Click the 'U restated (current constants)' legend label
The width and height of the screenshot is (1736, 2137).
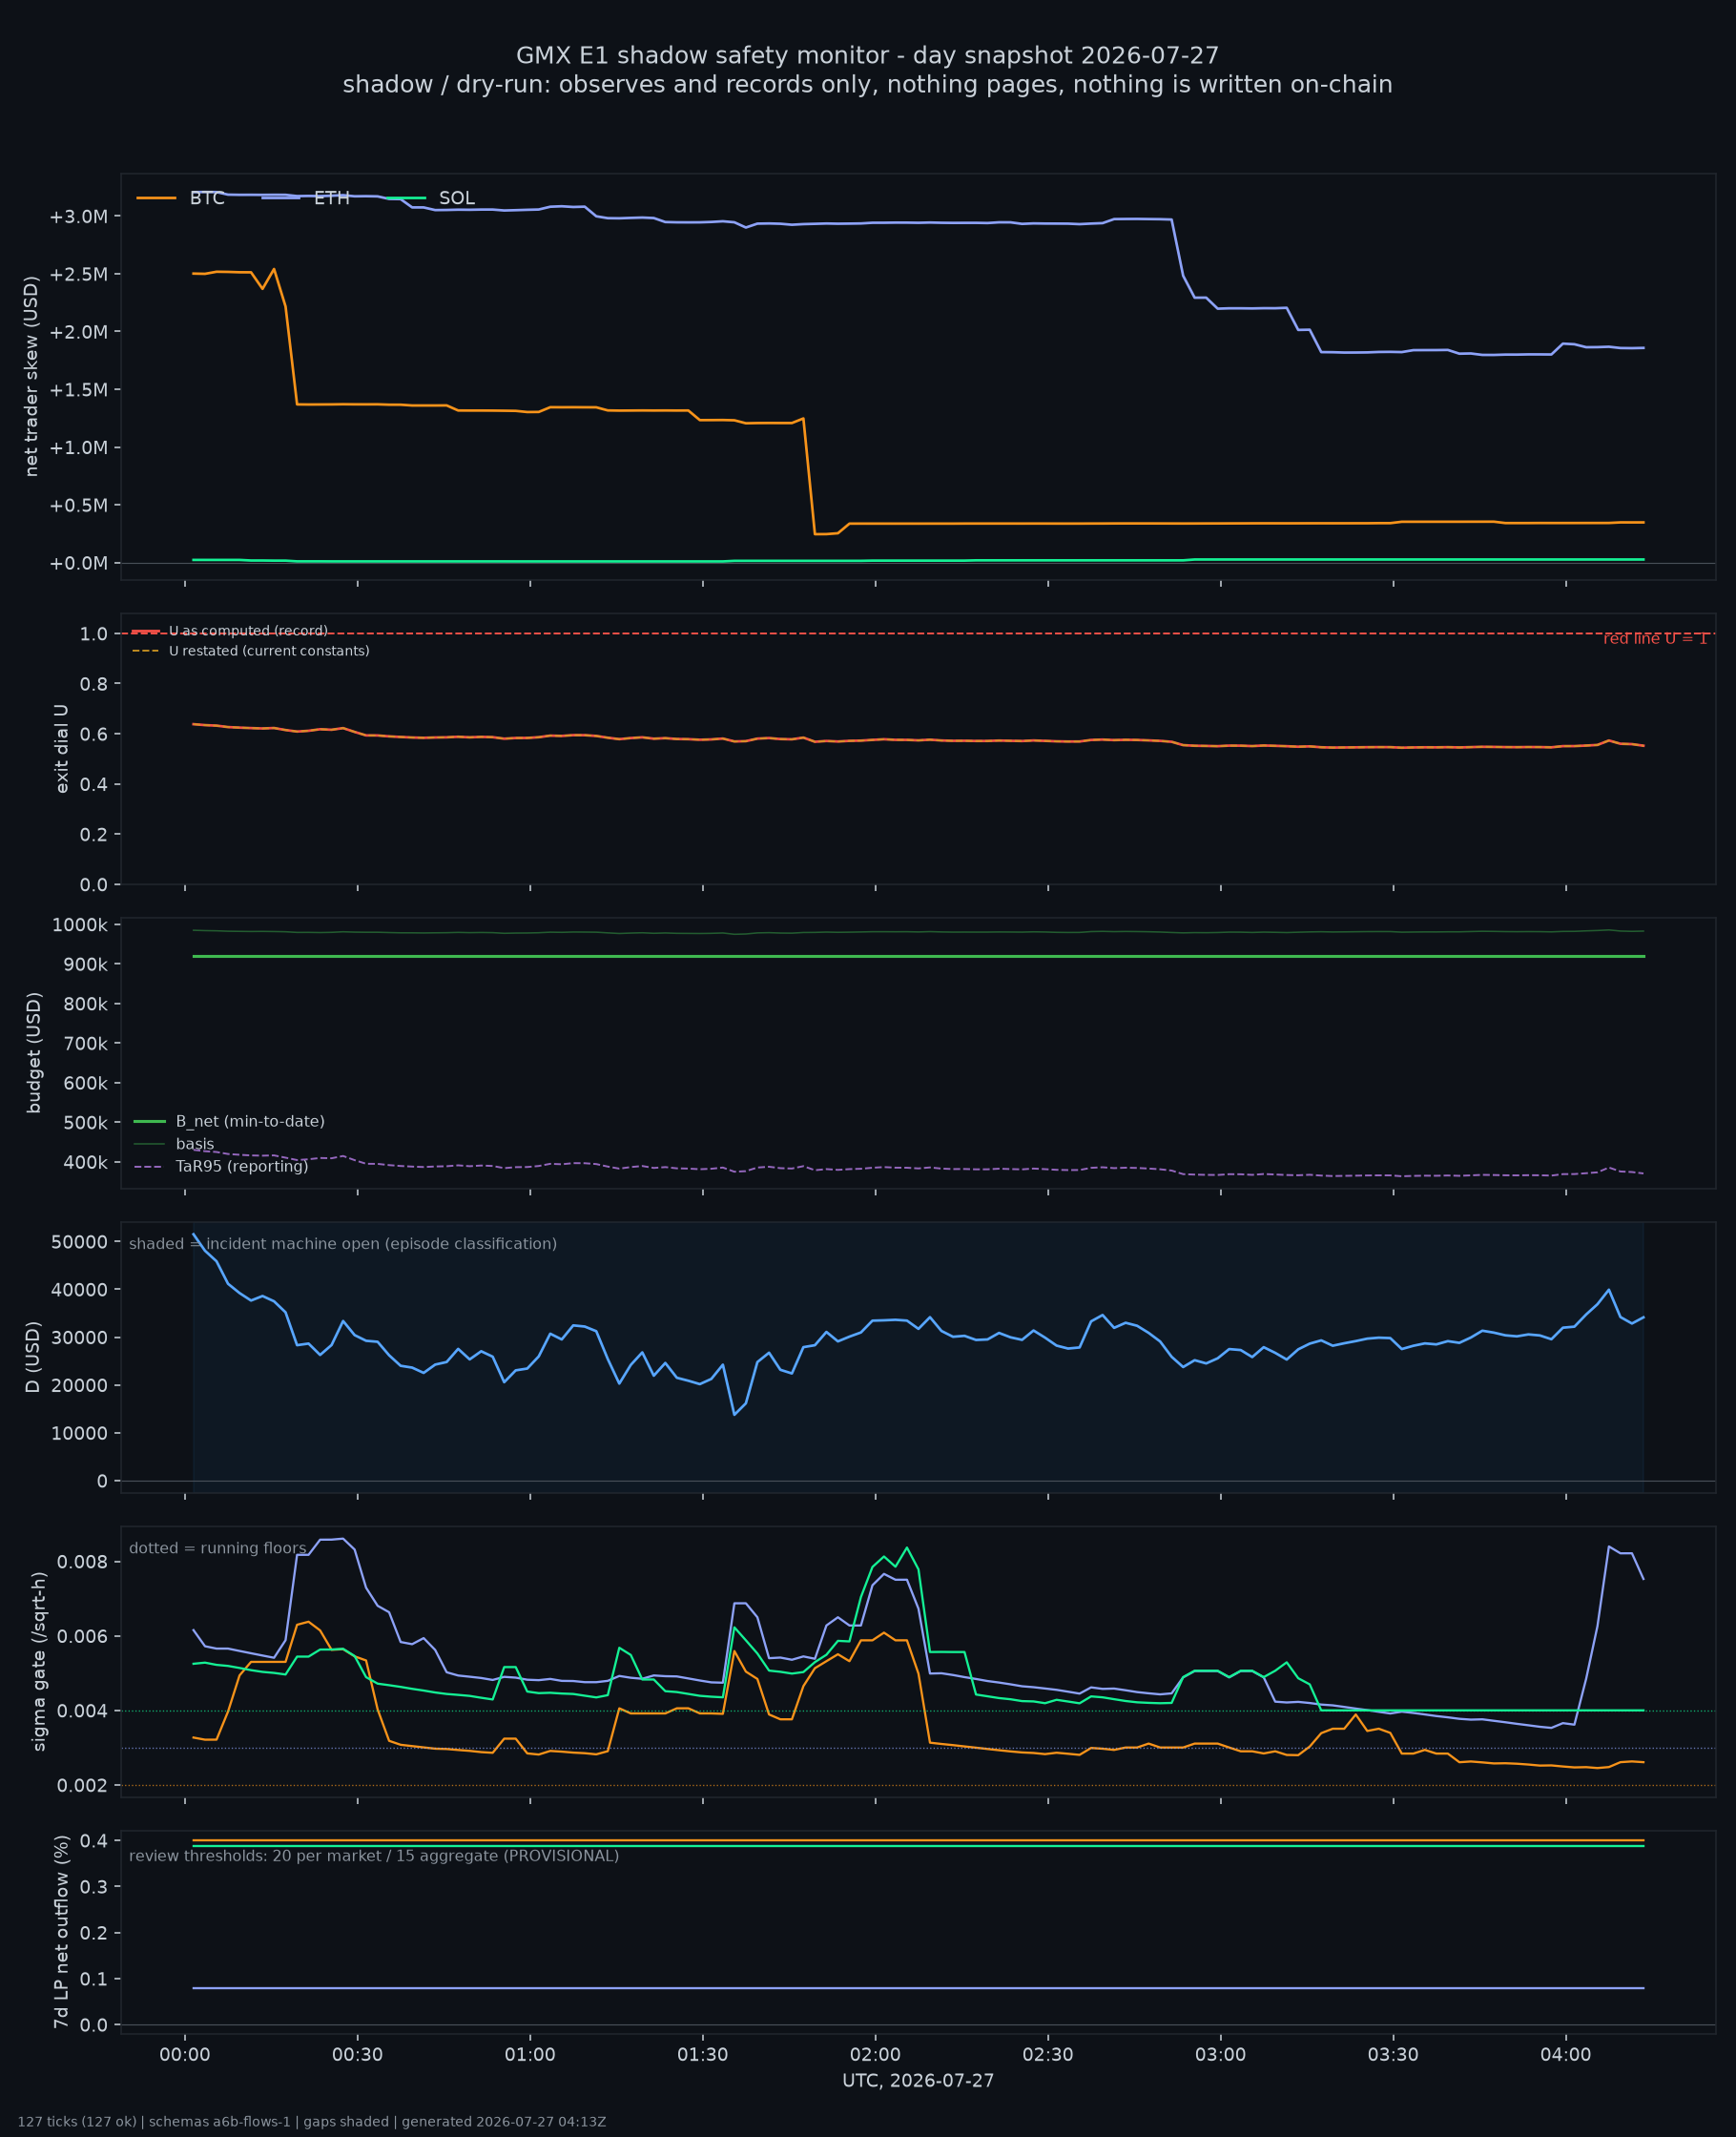point(269,651)
